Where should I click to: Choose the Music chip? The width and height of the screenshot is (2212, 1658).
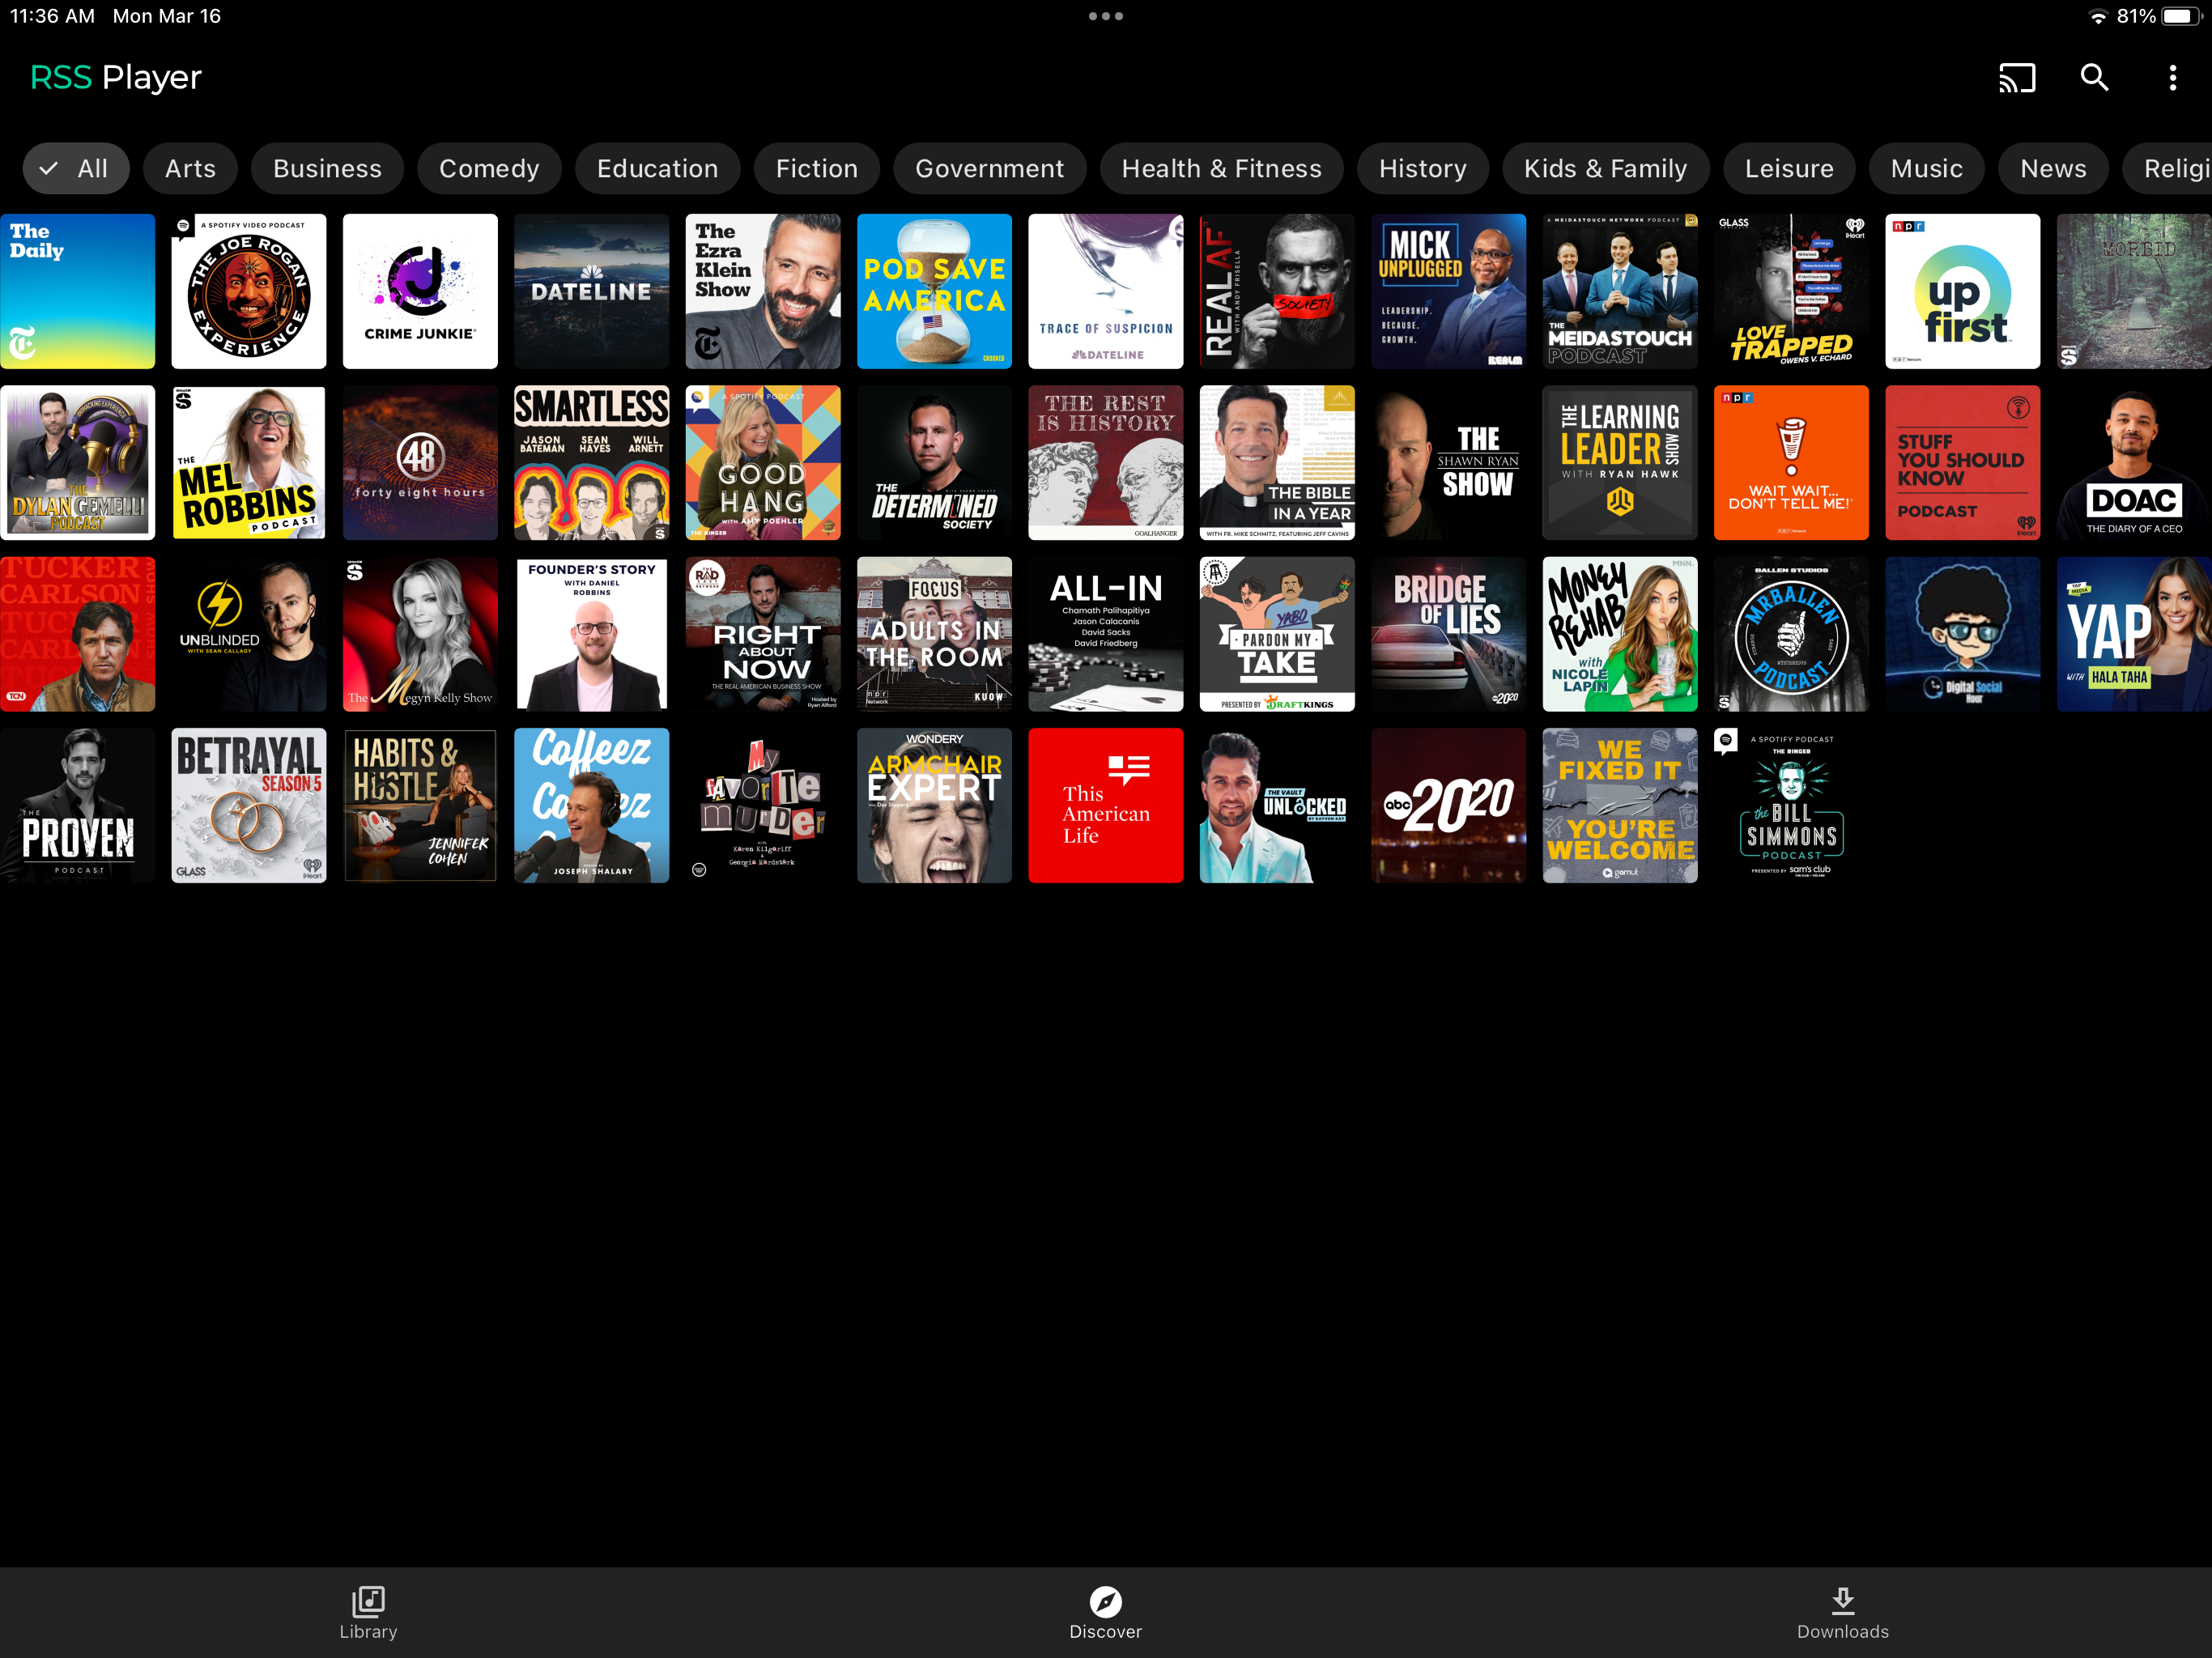click(x=1926, y=168)
